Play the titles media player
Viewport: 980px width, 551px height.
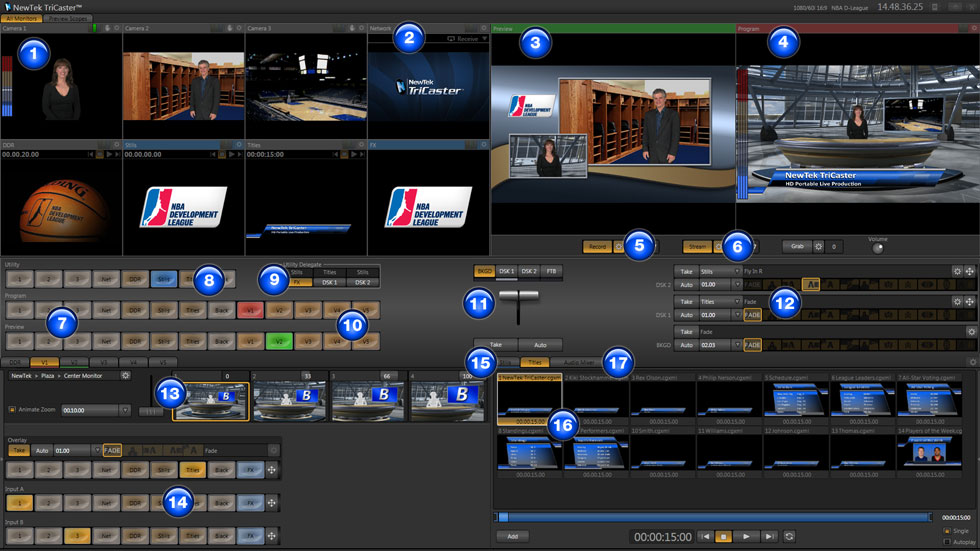[x=746, y=536]
